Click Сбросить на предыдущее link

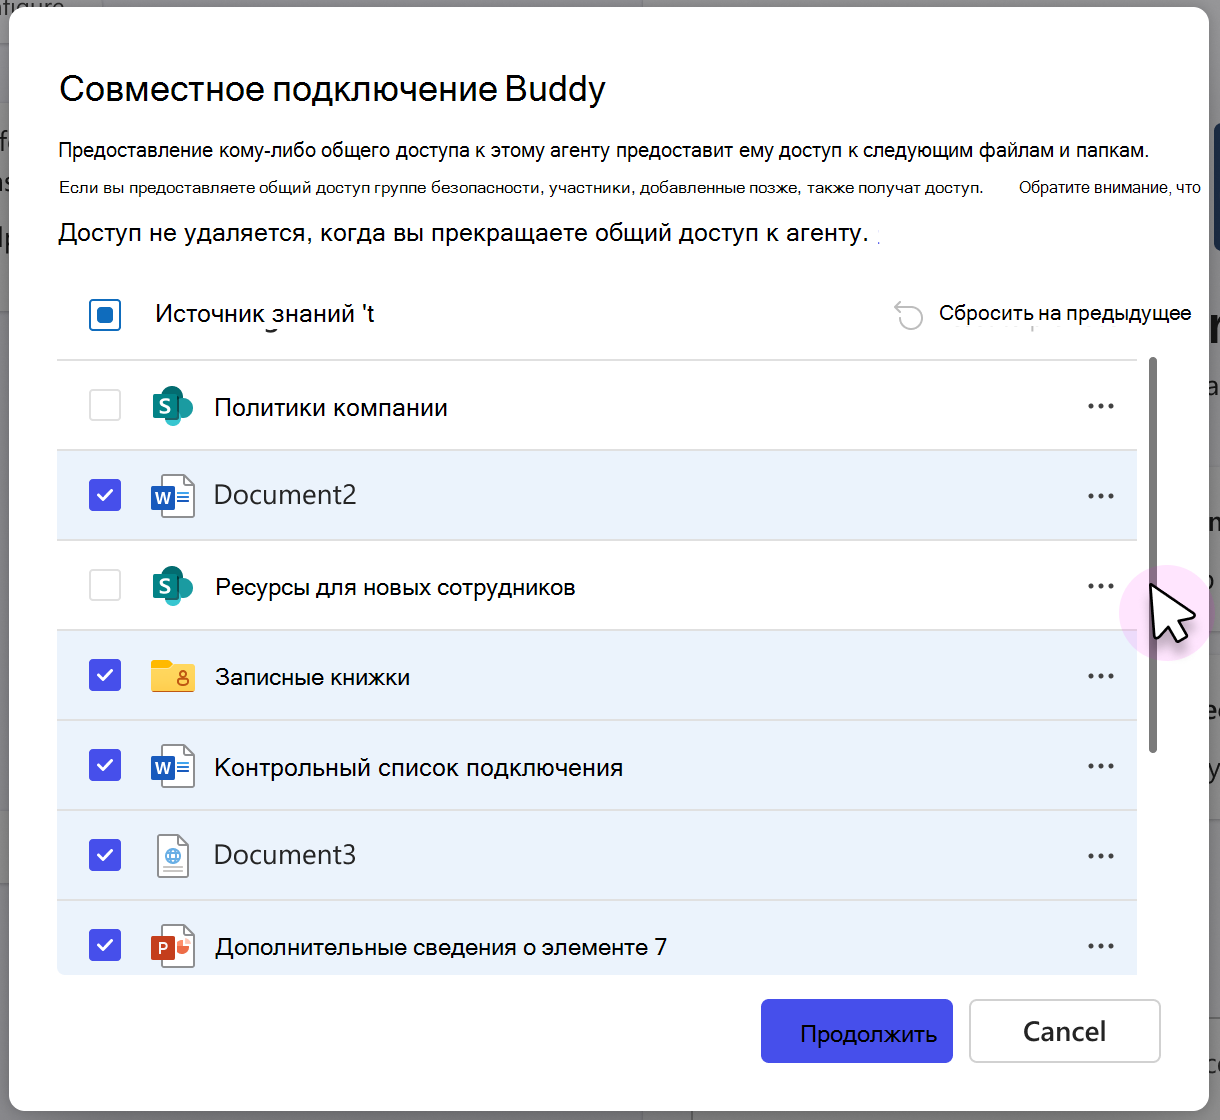(1065, 314)
